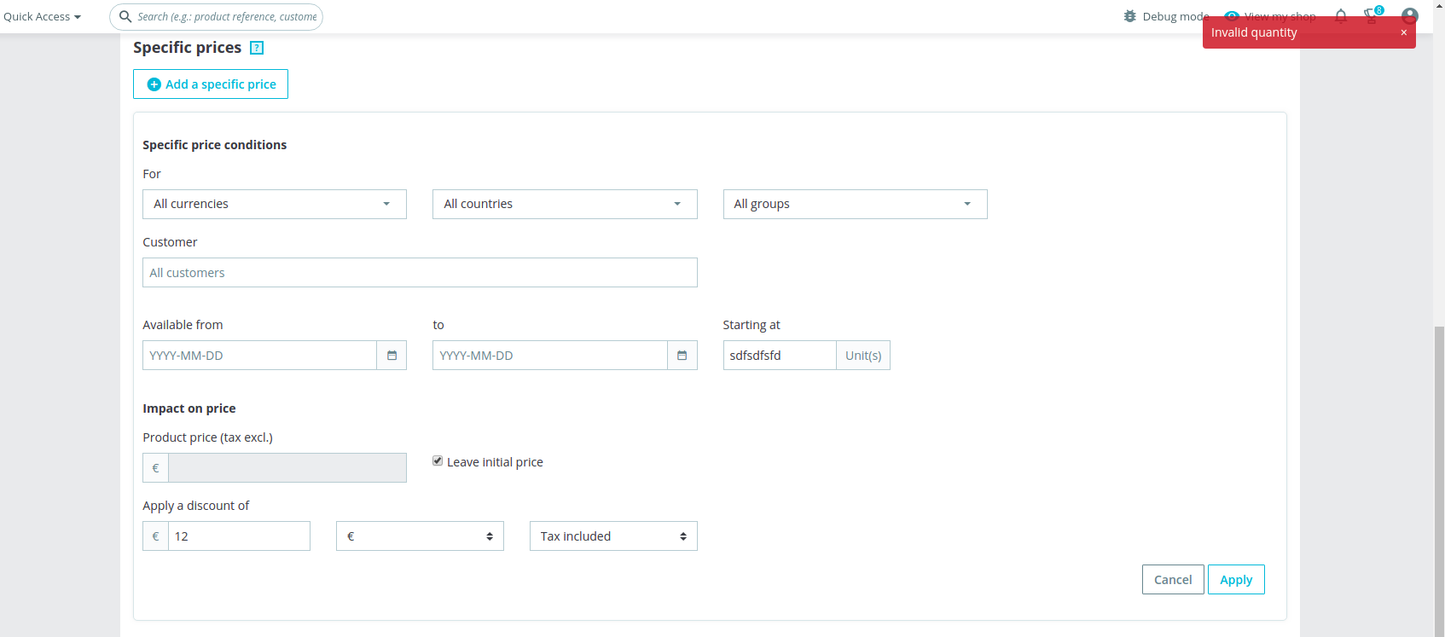Open the user profile avatar

pyautogui.click(x=1410, y=17)
